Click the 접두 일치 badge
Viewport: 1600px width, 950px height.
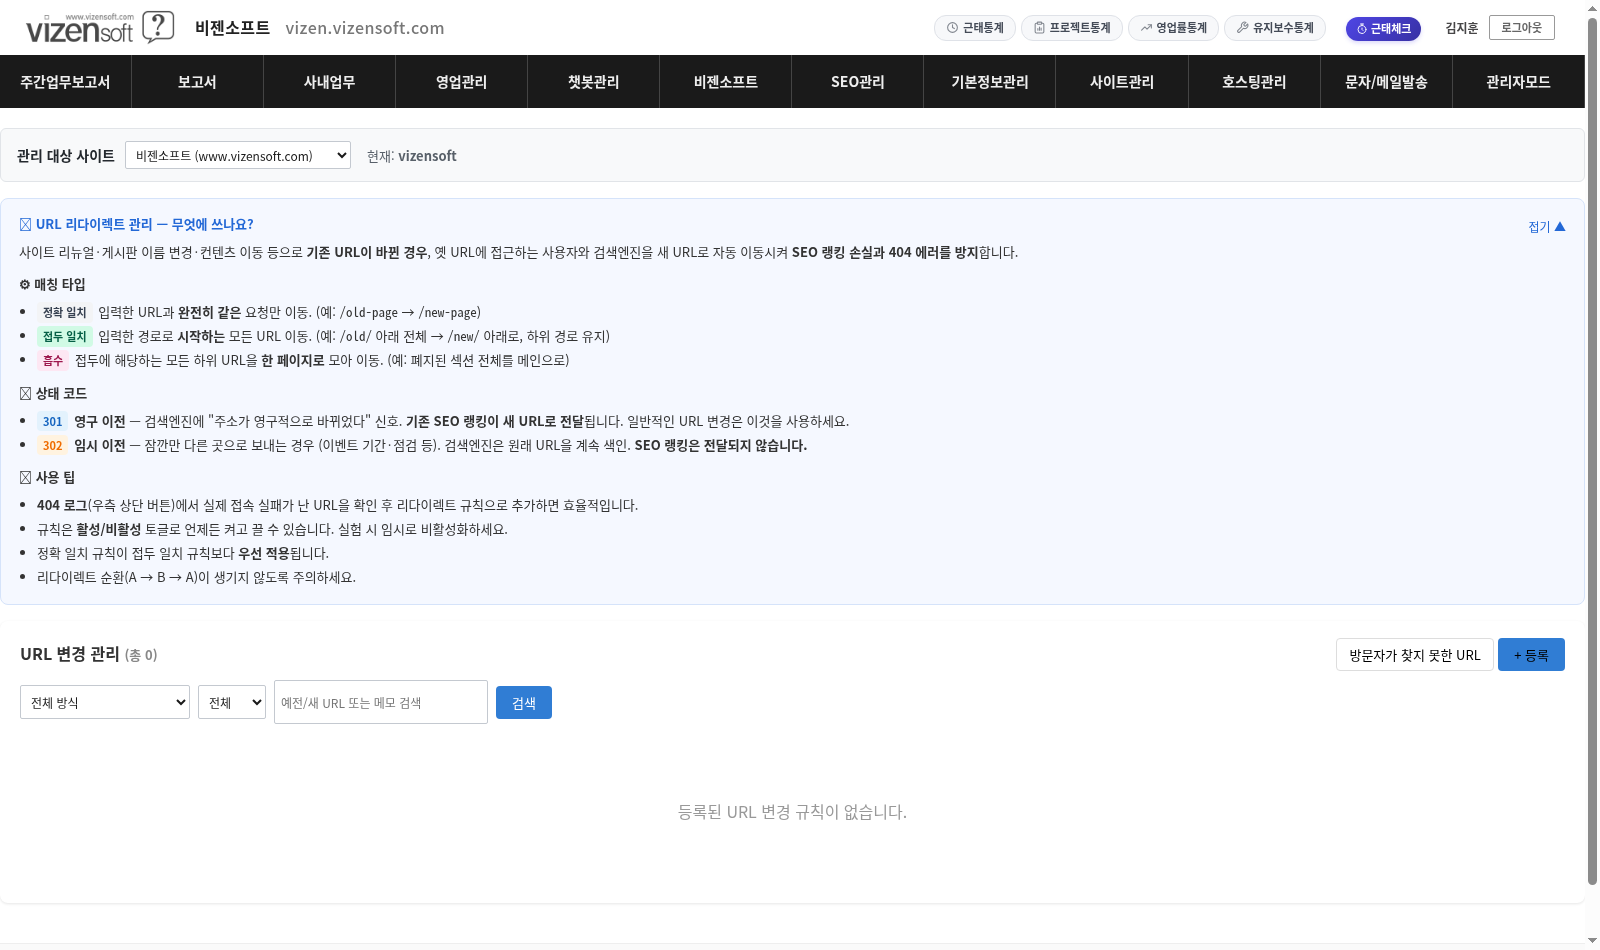click(65, 337)
